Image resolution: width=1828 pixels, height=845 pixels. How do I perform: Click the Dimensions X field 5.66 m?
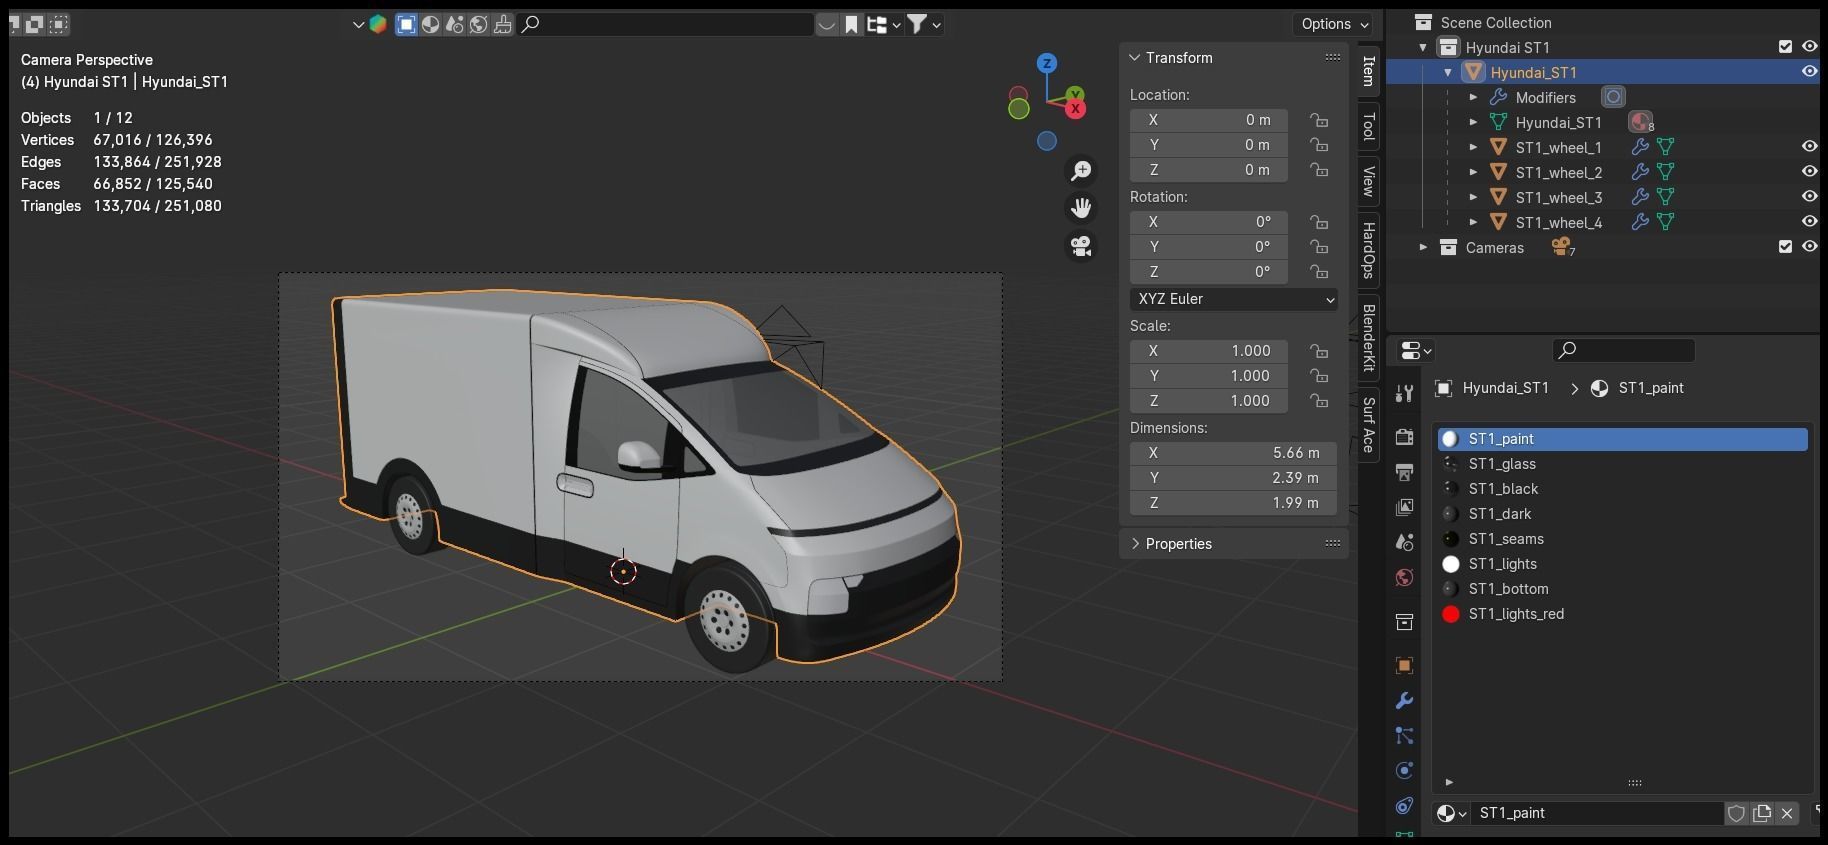pos(1234,453)
